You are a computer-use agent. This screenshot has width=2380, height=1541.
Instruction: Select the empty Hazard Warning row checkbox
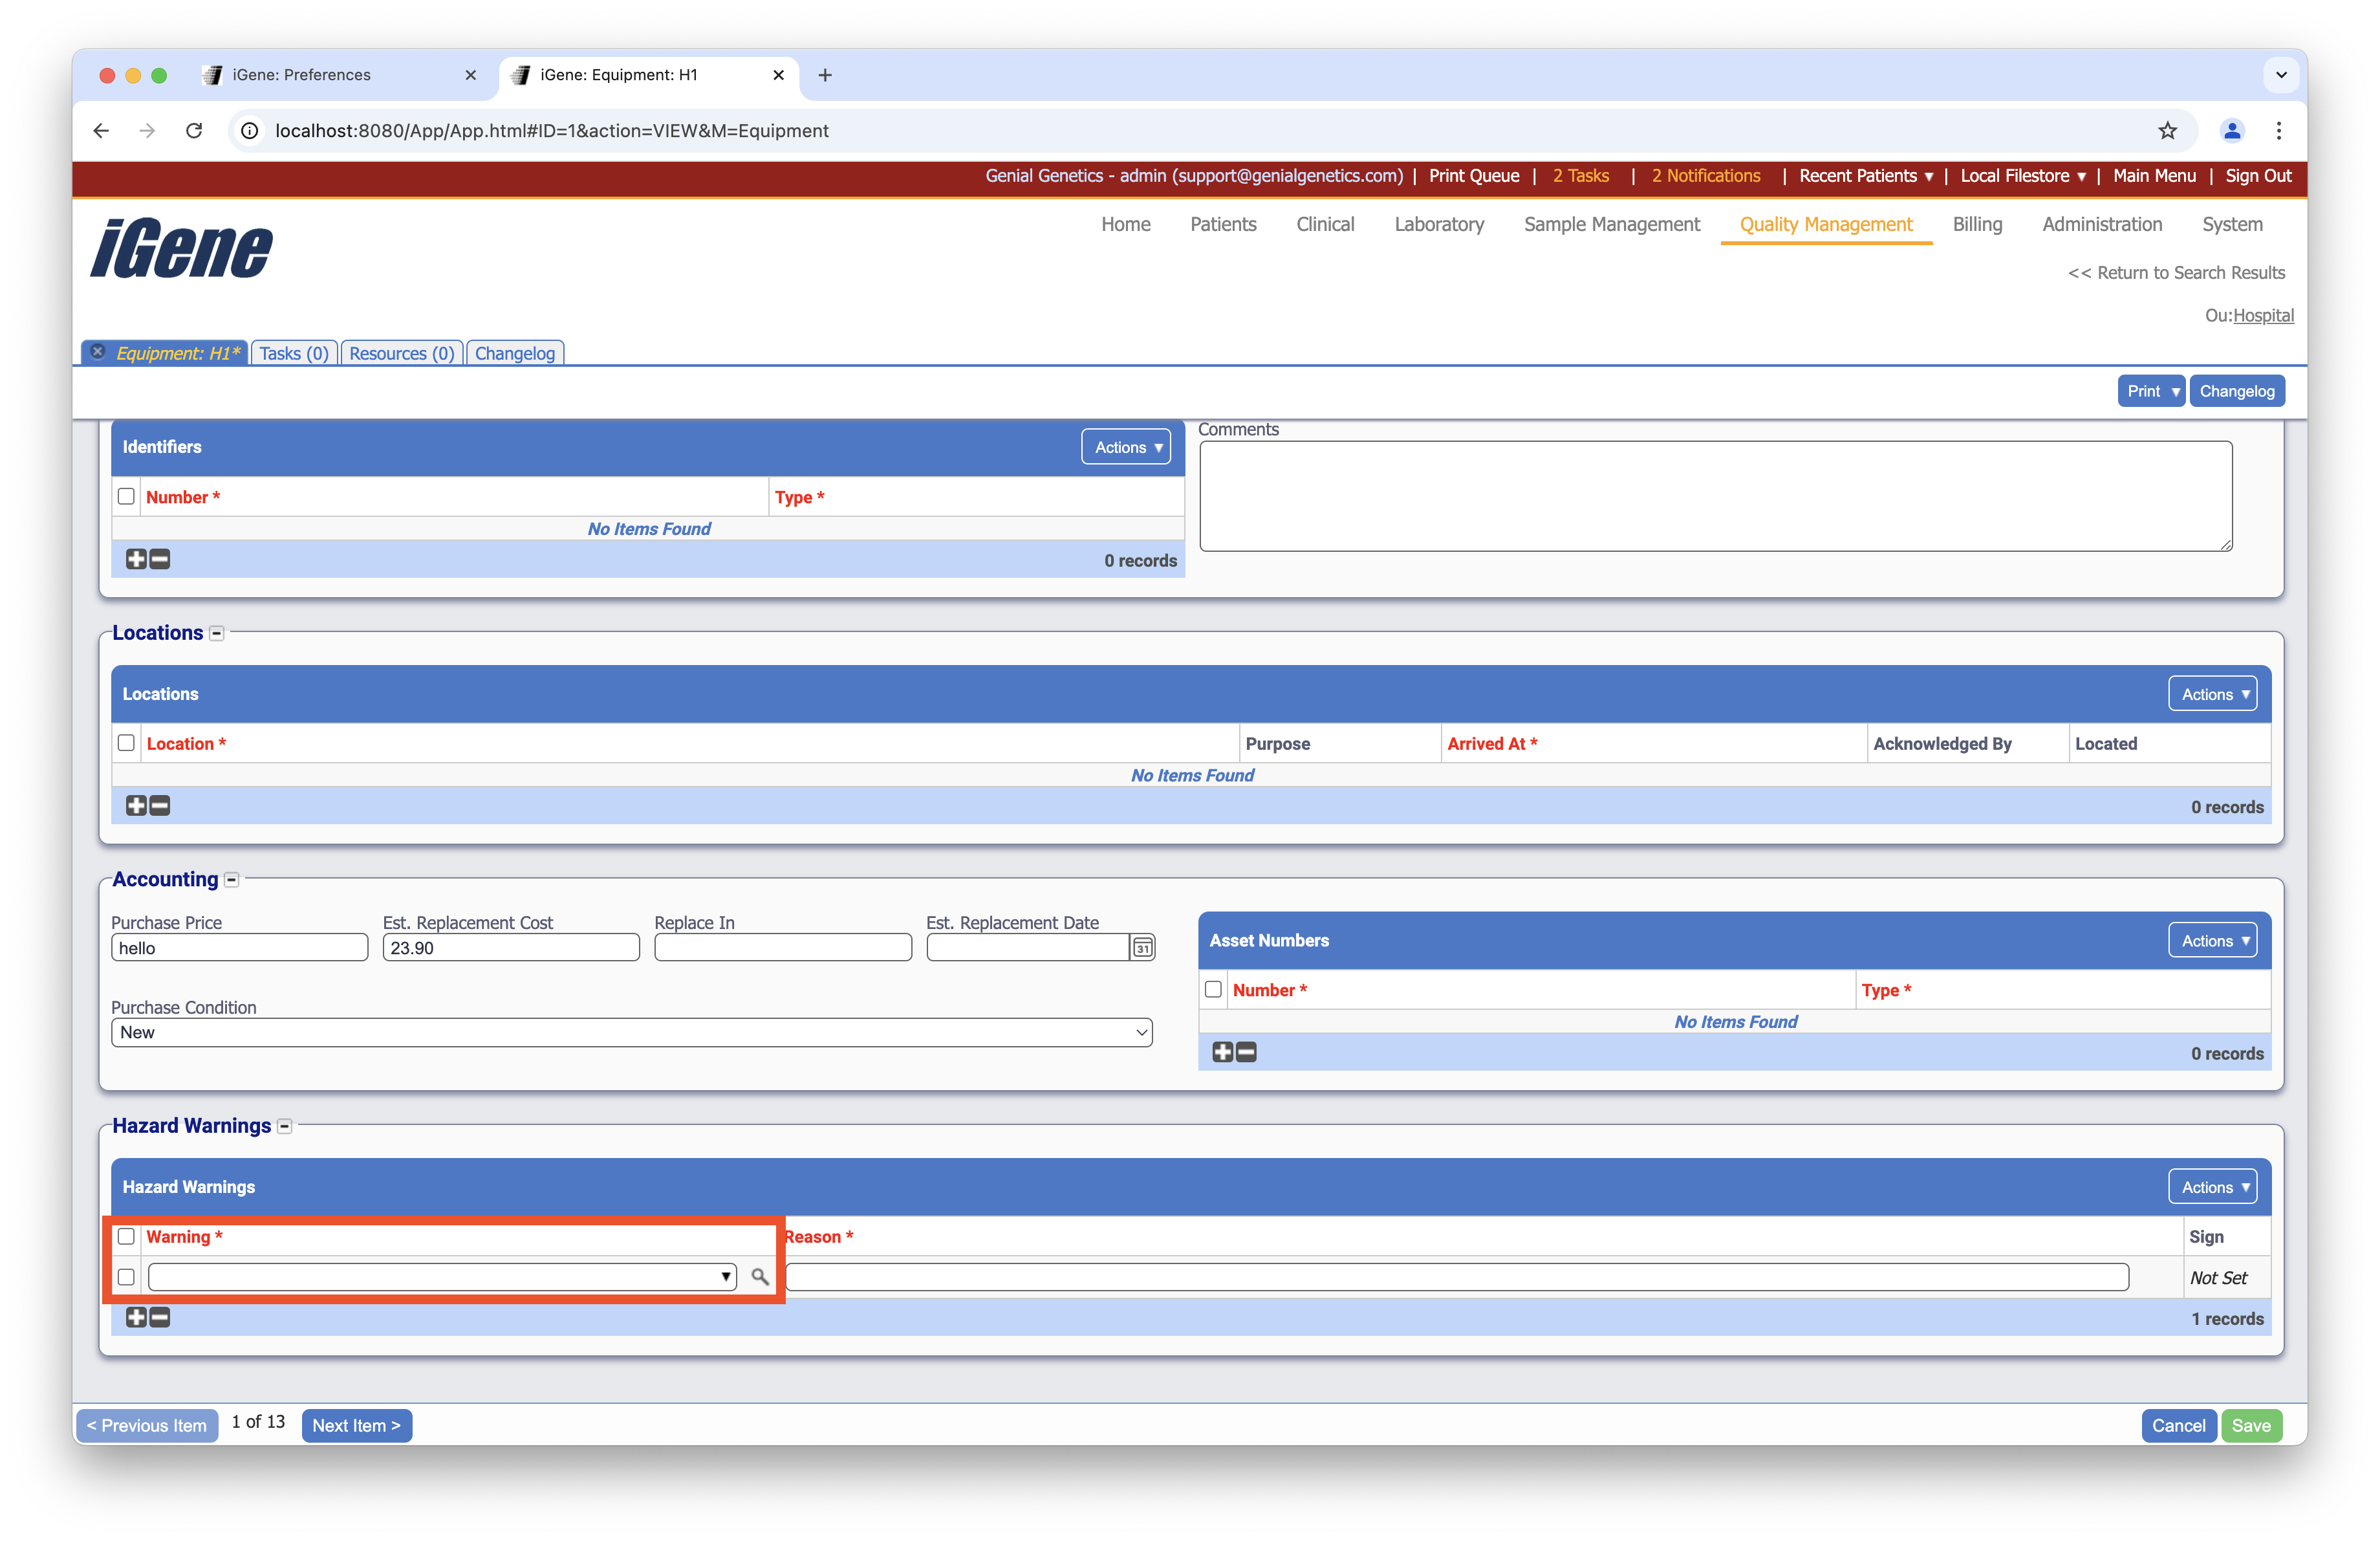pos(126,1277)
